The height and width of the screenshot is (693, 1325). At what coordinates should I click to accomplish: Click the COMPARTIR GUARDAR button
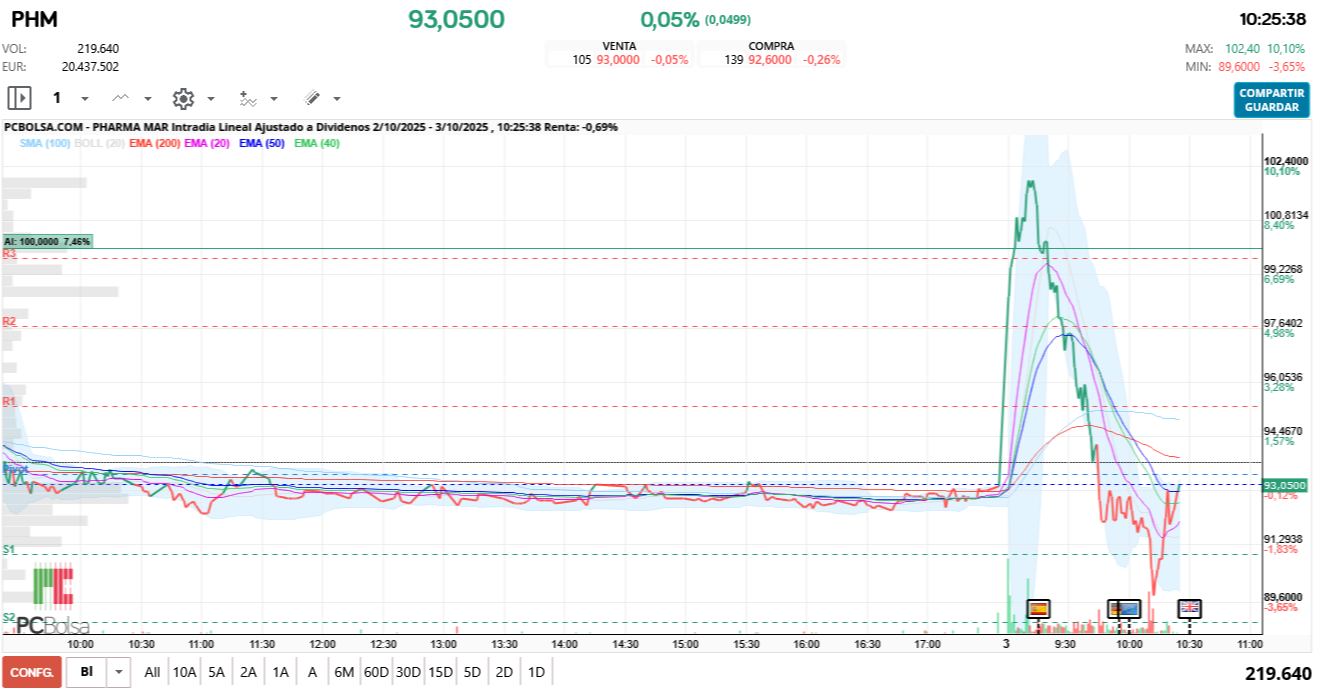1271,100
